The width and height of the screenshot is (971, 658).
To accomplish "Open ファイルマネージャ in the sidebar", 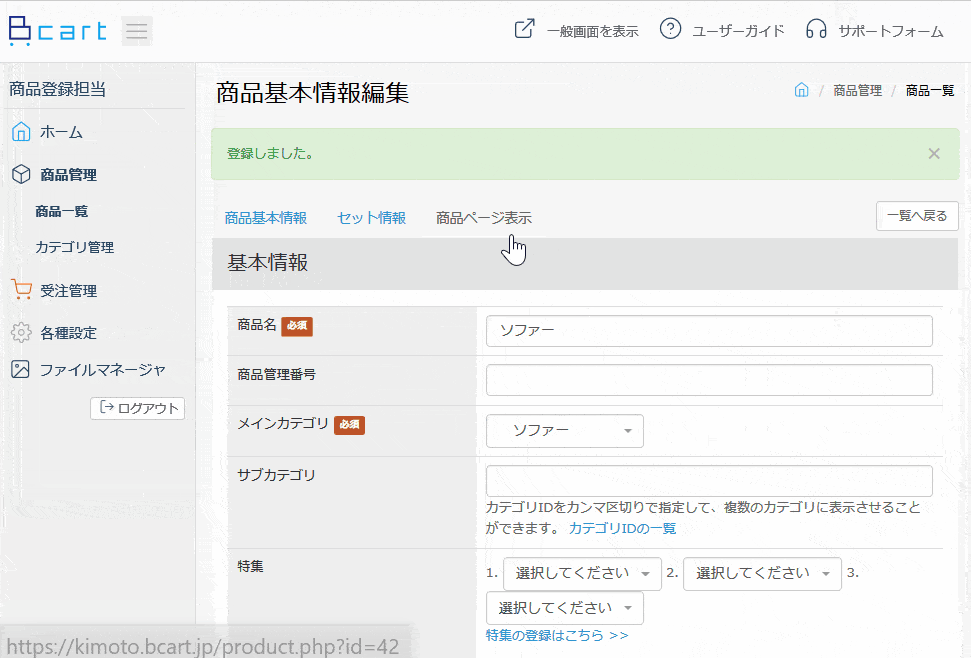I will click(x=103, y=370).
